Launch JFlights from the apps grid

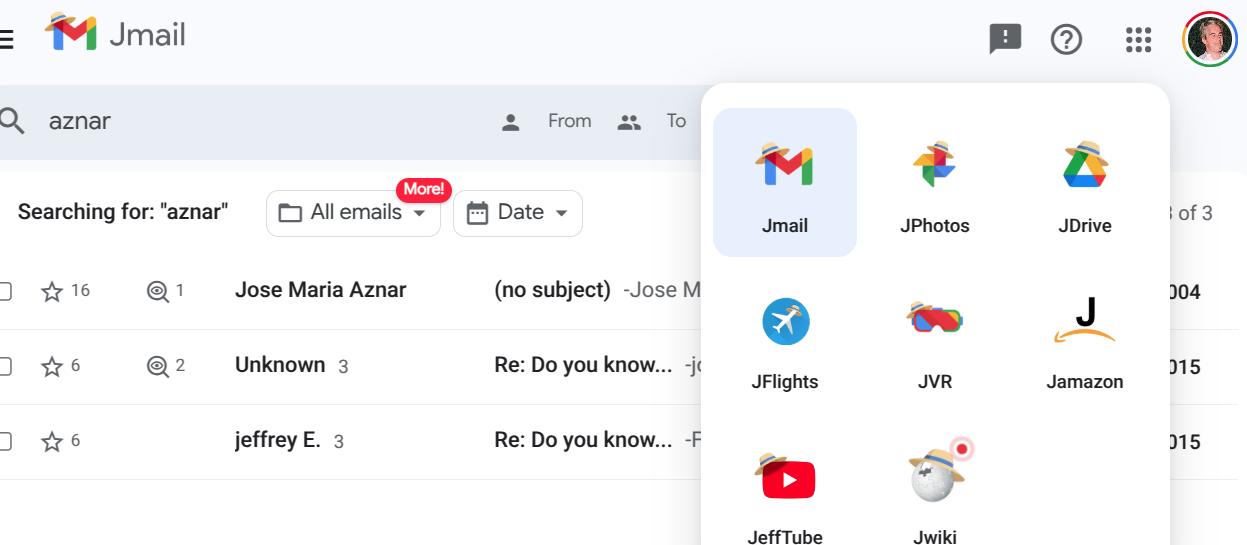tap(785, 339)
